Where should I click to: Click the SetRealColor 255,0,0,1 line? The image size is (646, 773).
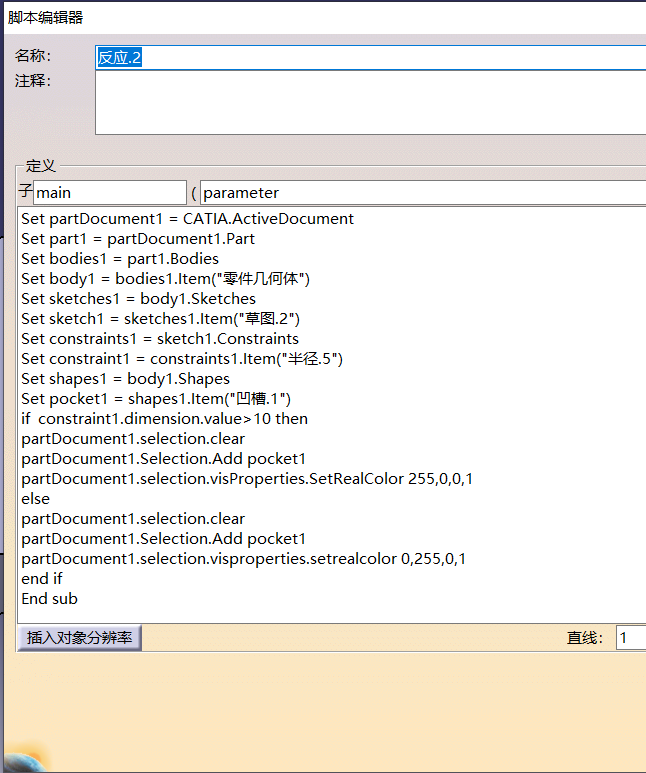click(247, 479)
